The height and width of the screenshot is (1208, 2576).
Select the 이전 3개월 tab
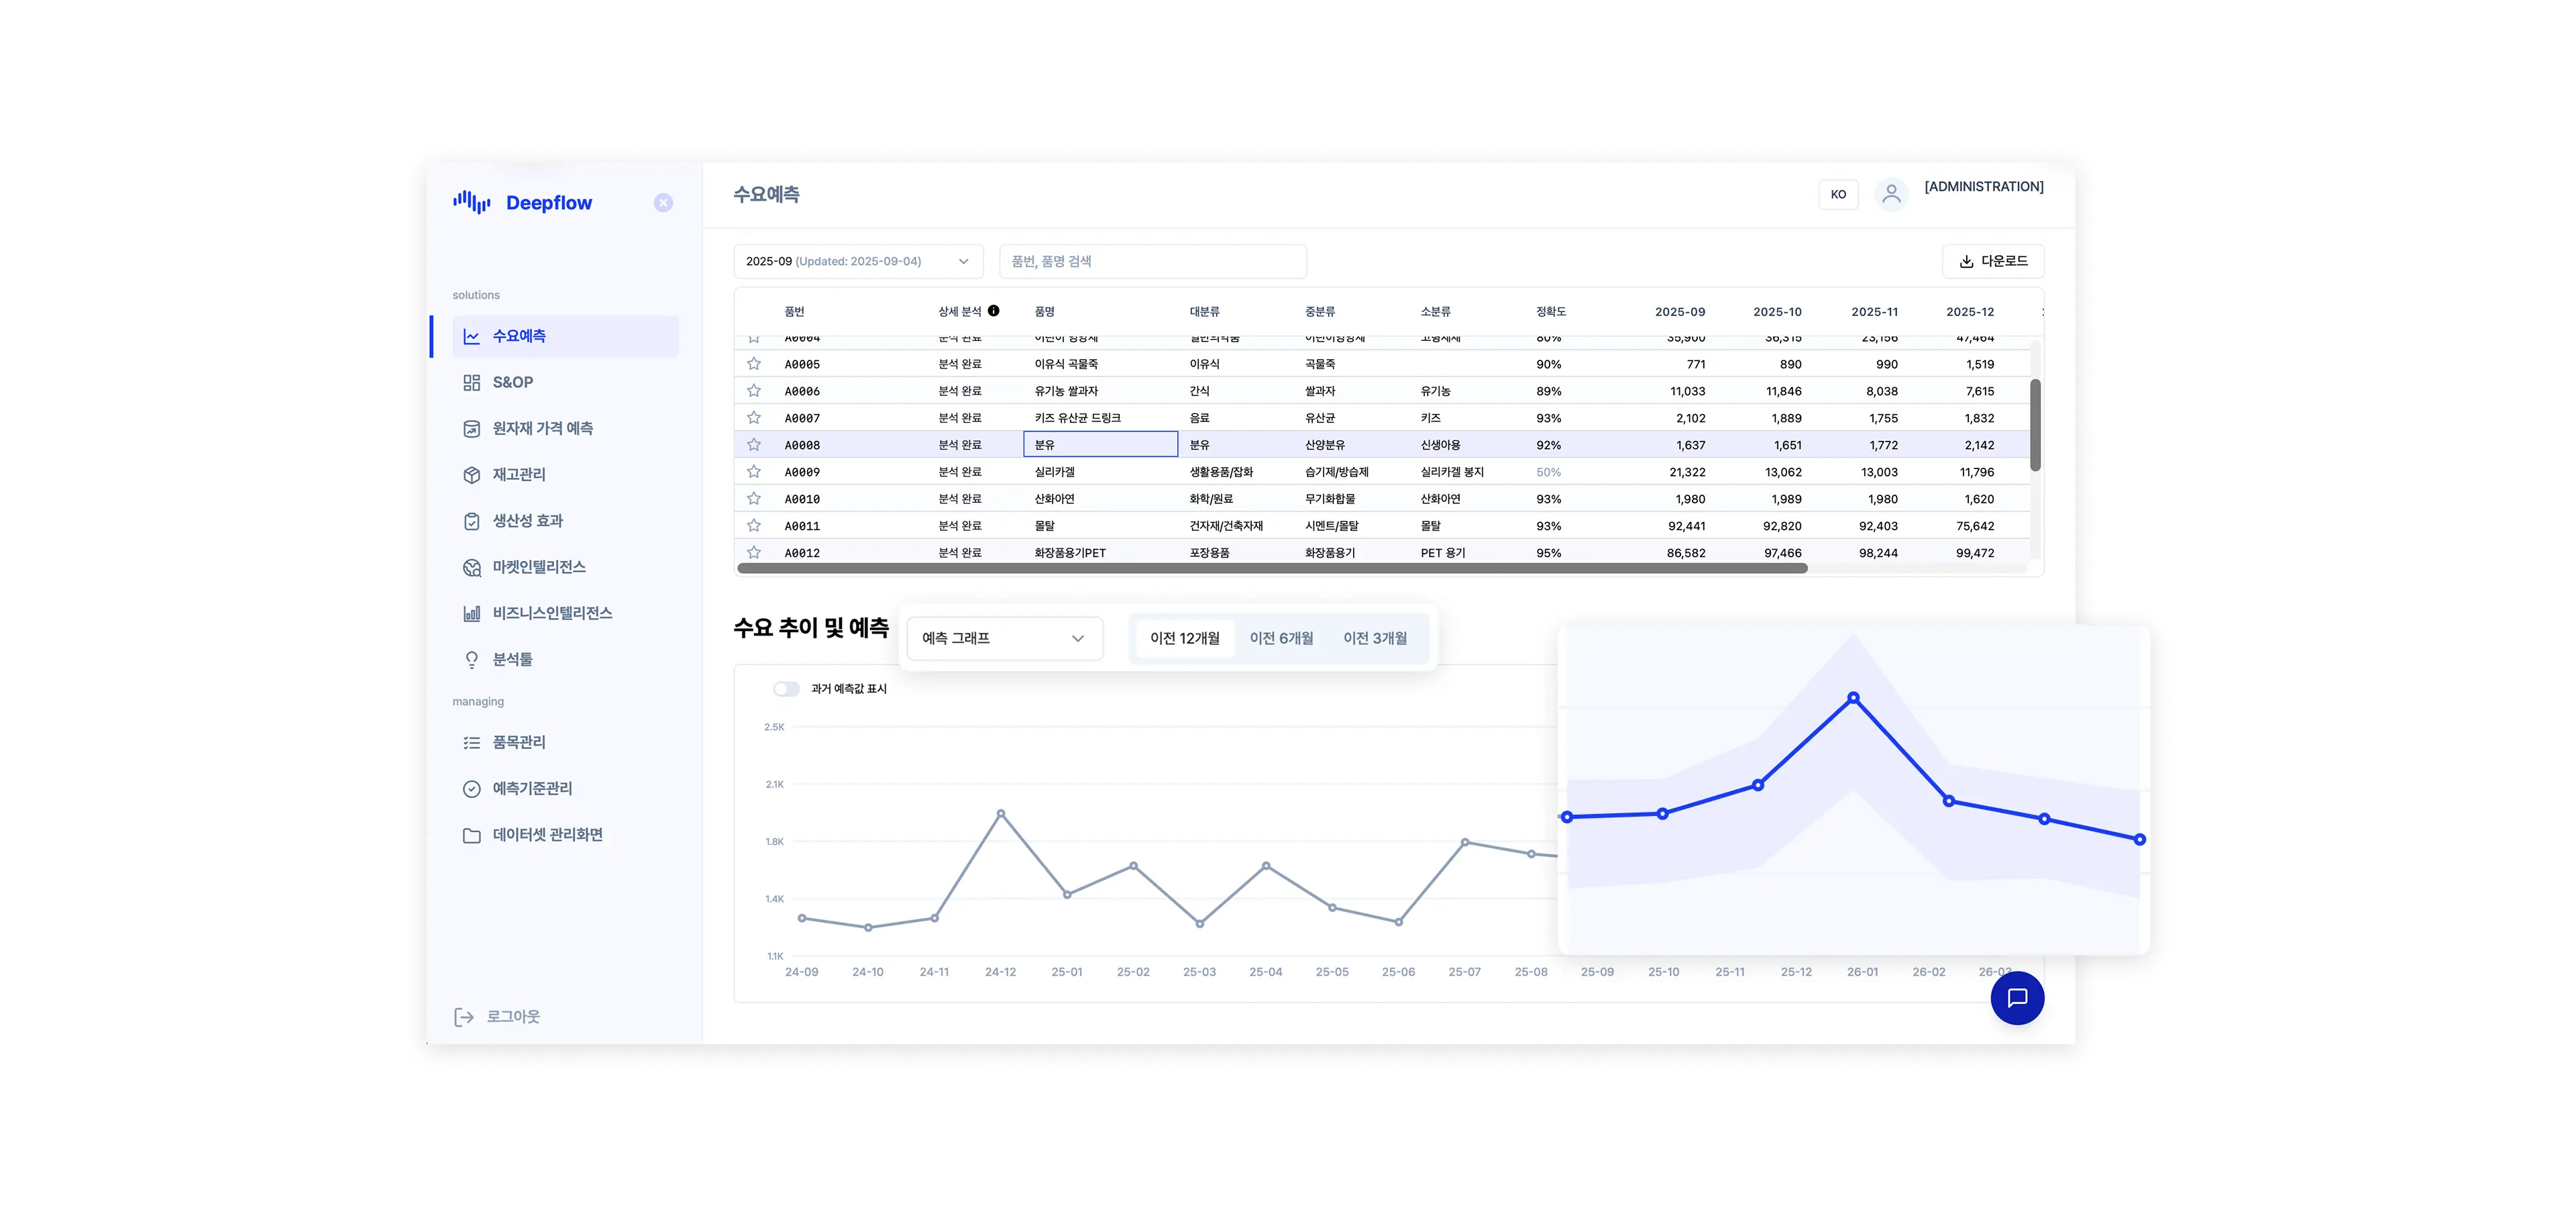pyautogui.click(x=1375, y=638)
